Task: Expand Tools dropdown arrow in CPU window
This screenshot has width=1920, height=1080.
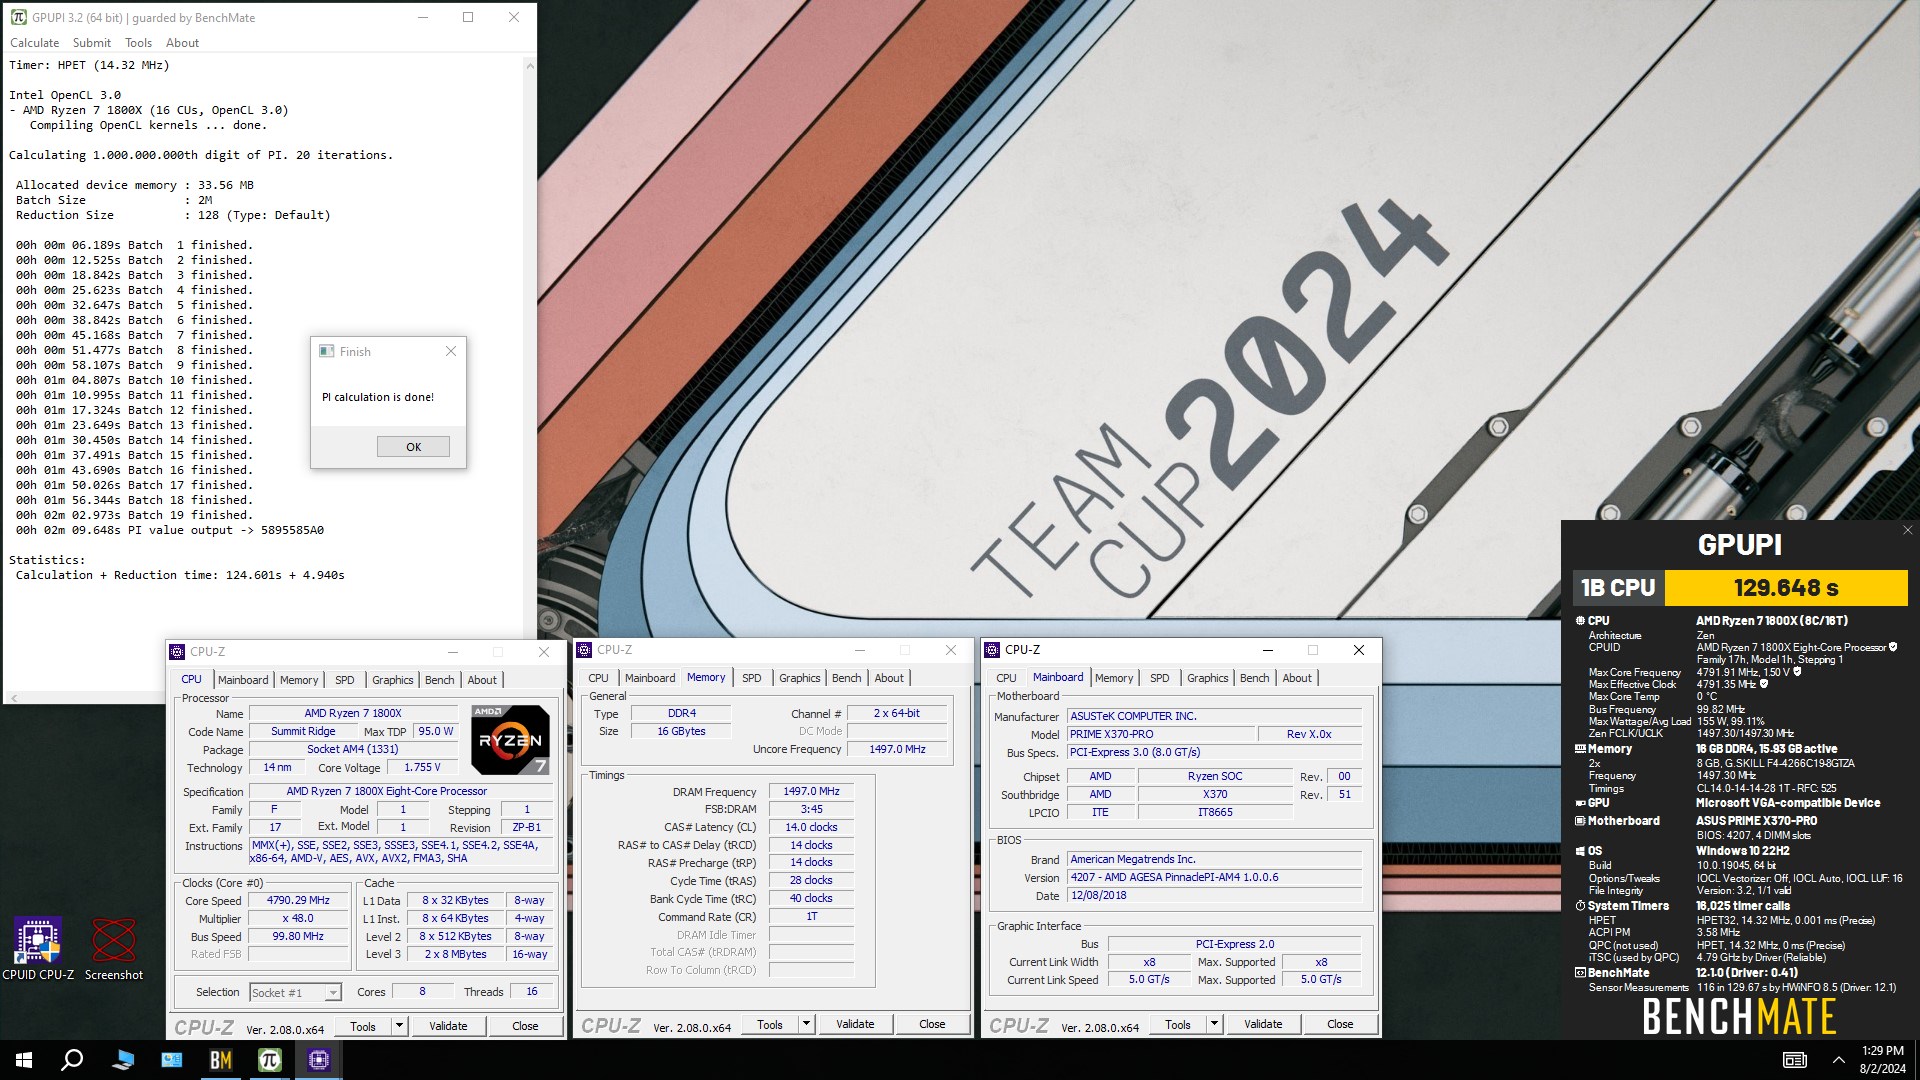Action: pyautogui.click(x=399, y=1026)
